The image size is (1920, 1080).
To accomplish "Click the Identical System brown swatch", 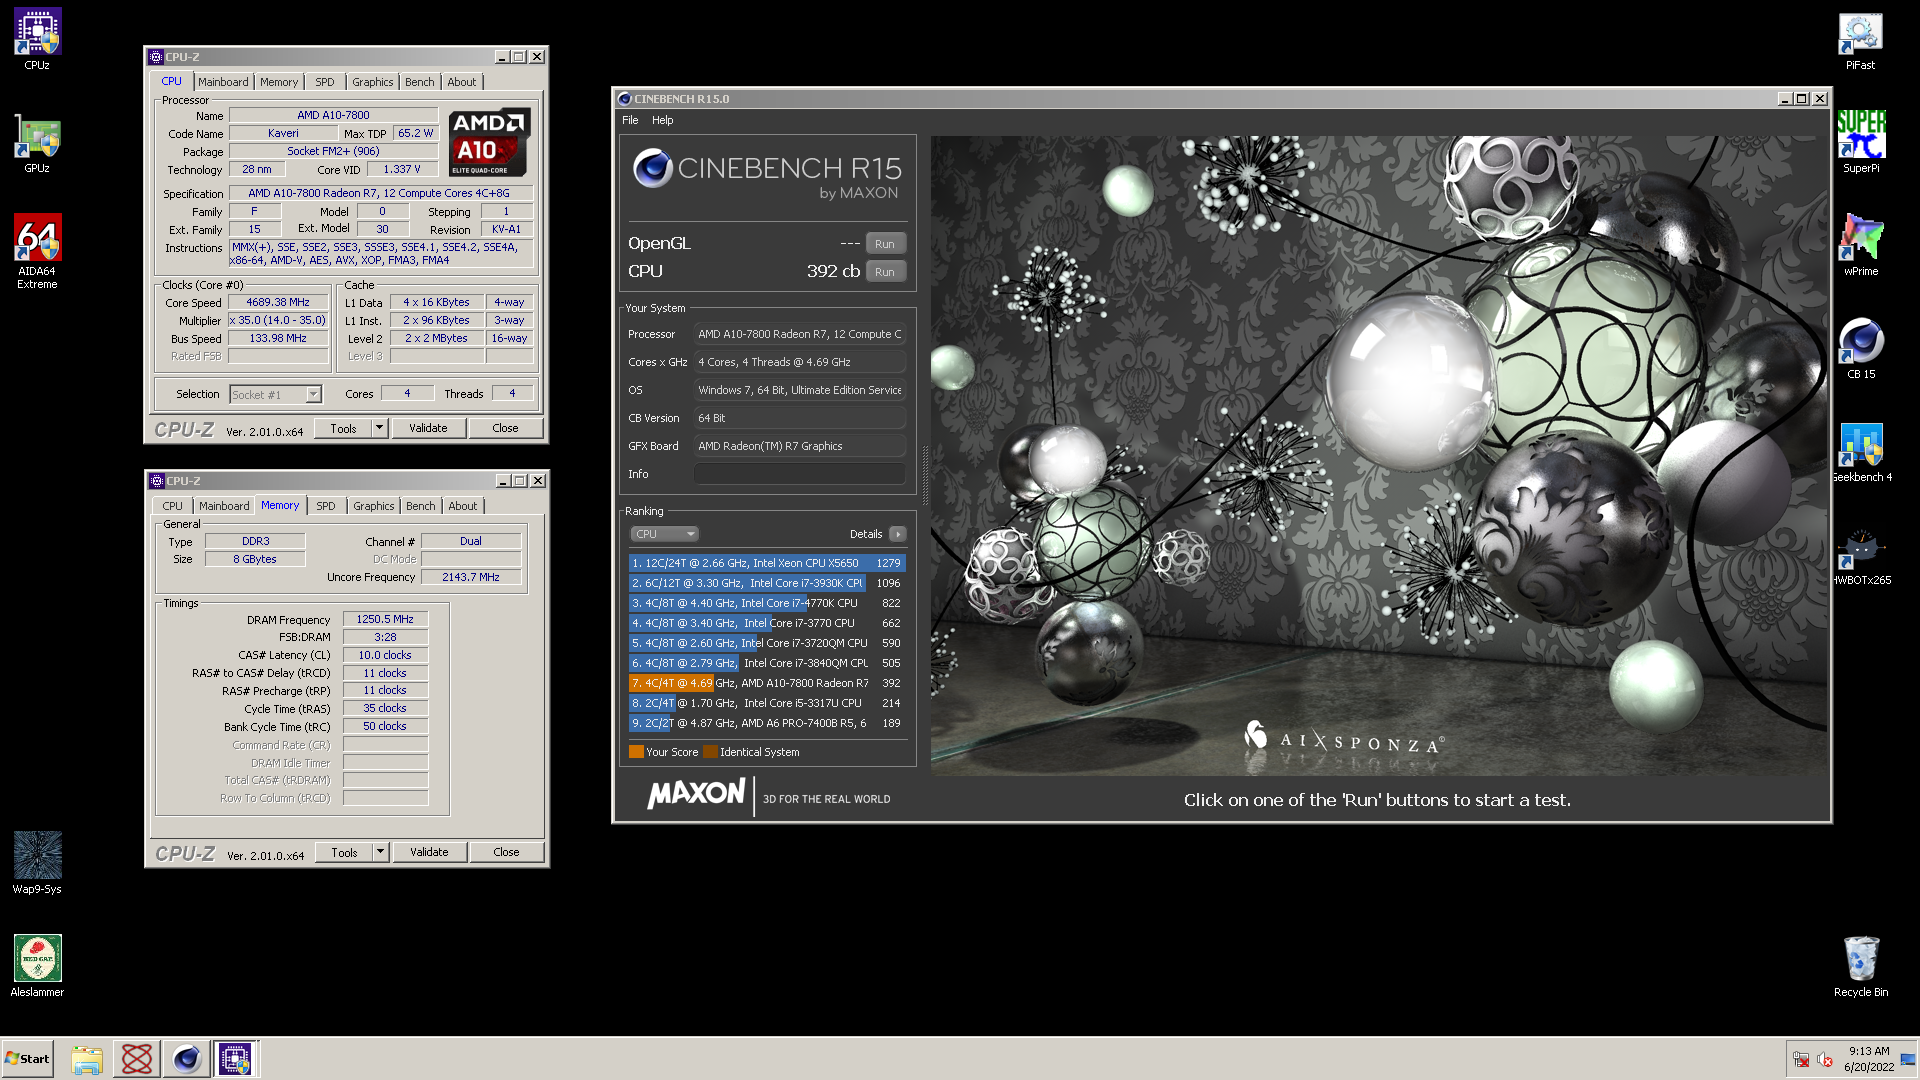I will pyautogui.click(x=710, y=752).
